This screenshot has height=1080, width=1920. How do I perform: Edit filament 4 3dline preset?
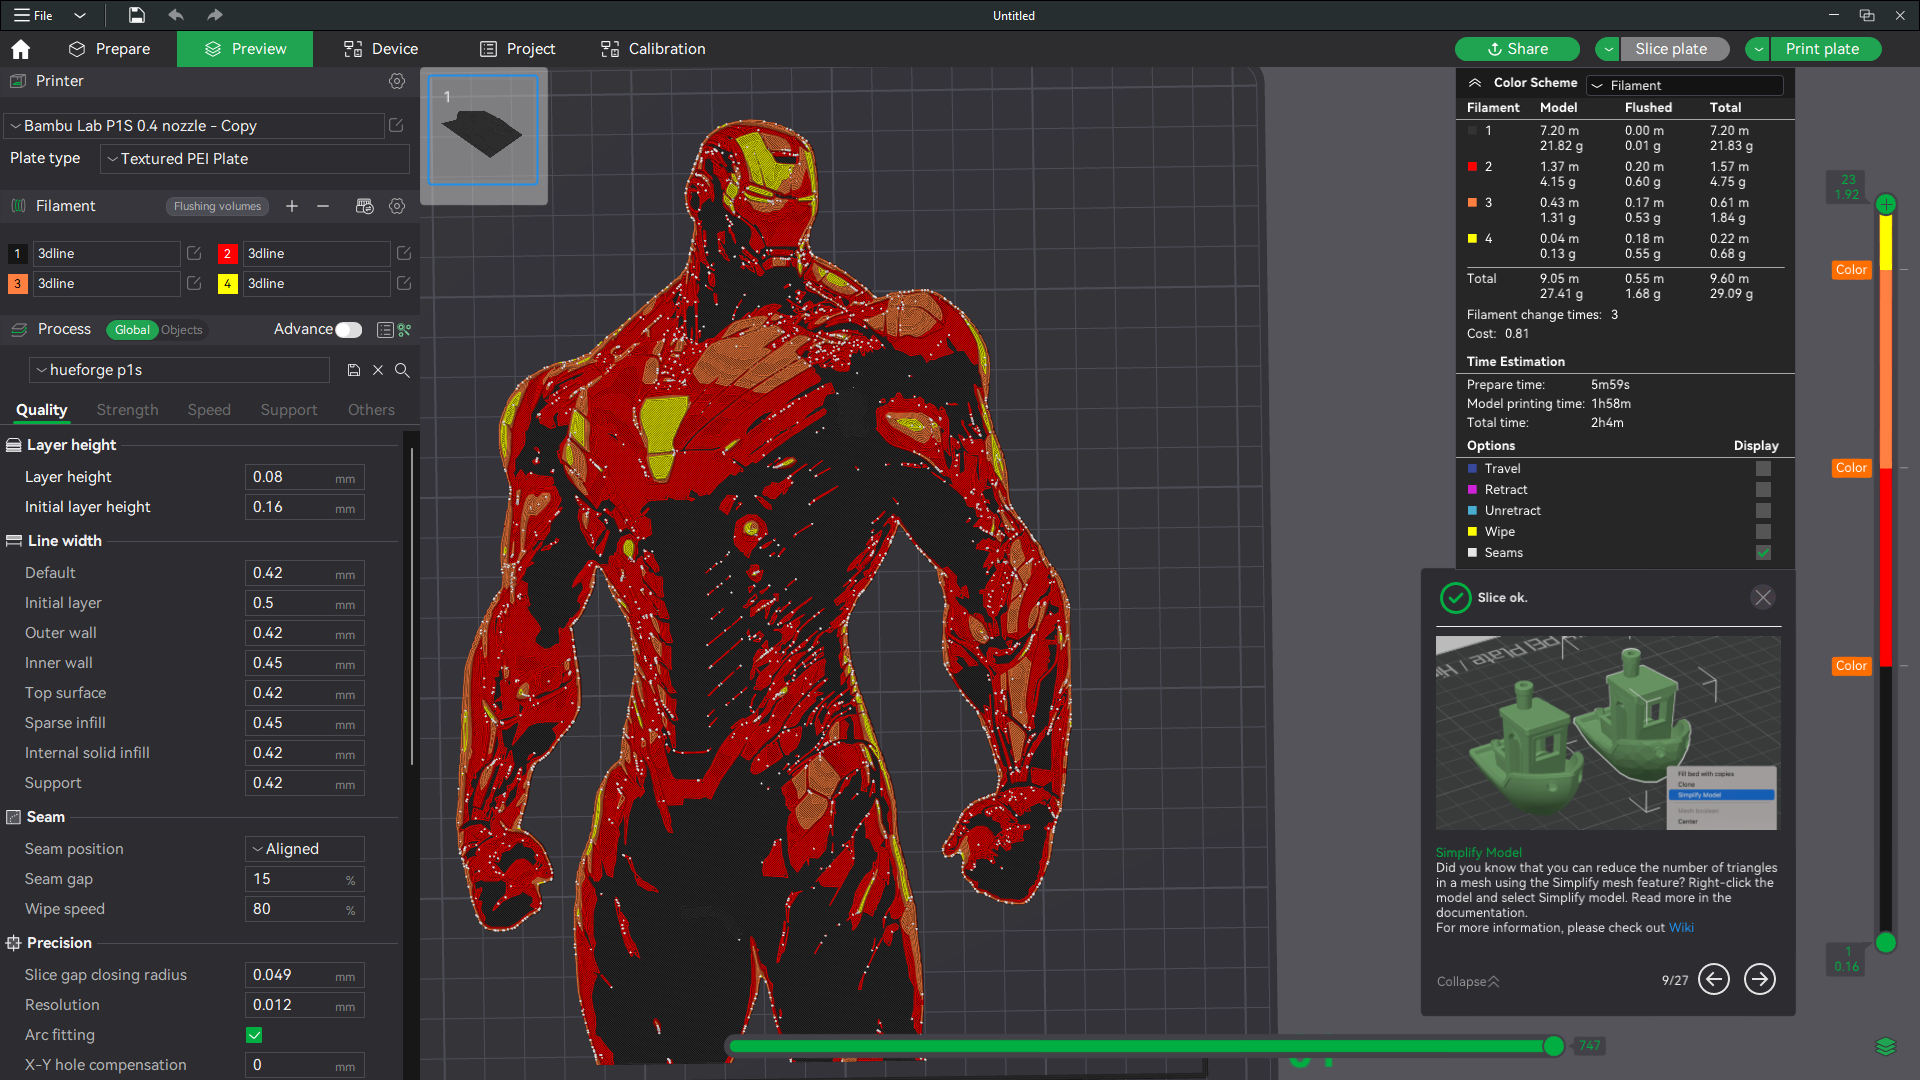[404, 284]
